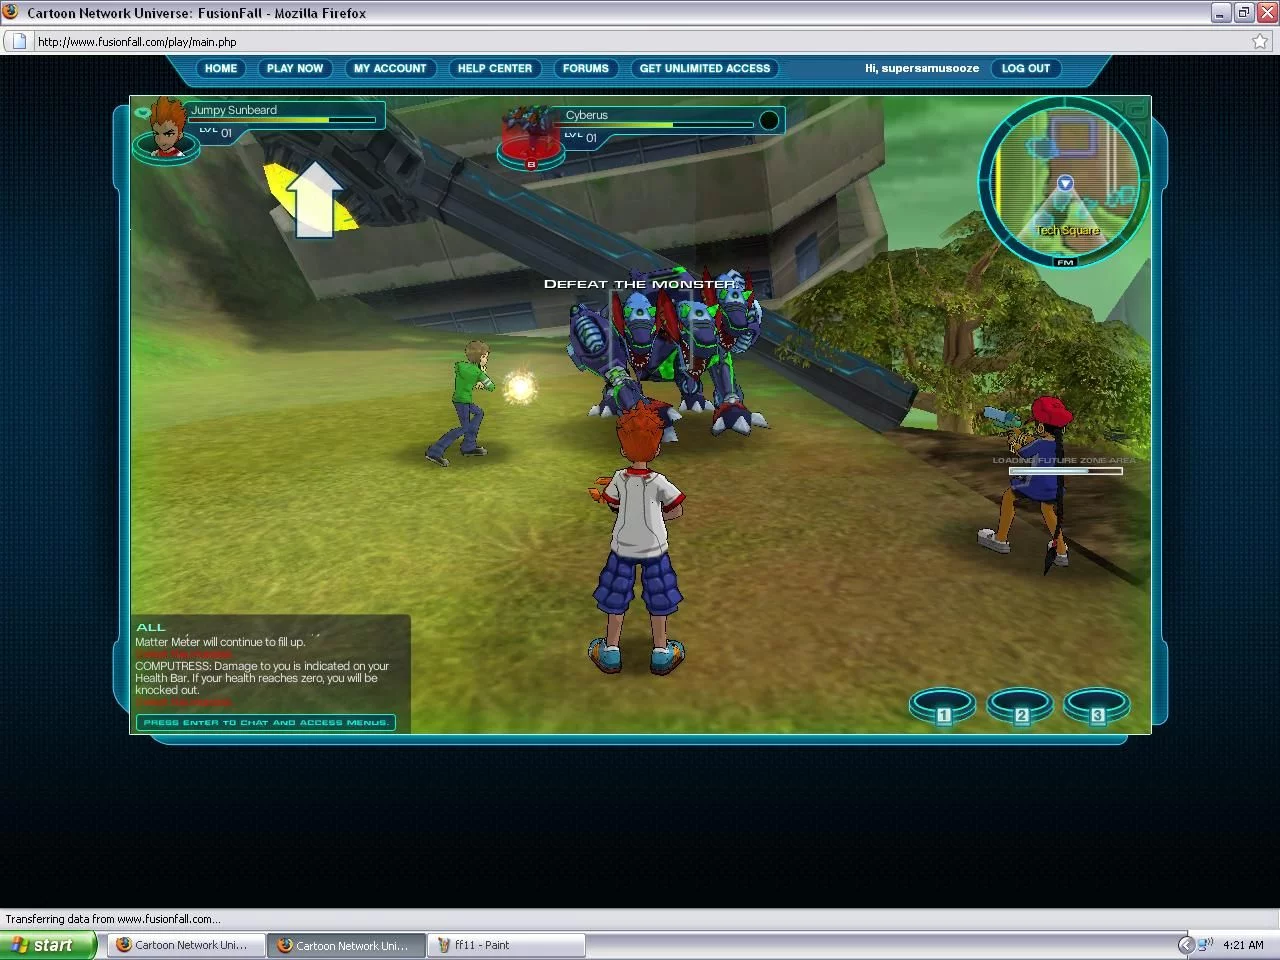Open the PLAY NOW nav tab

click(x=295, y=68)
